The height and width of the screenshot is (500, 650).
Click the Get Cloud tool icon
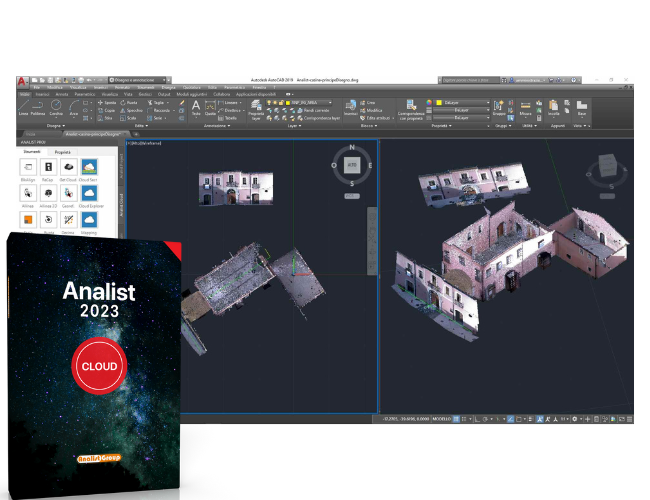coord(69,168)
